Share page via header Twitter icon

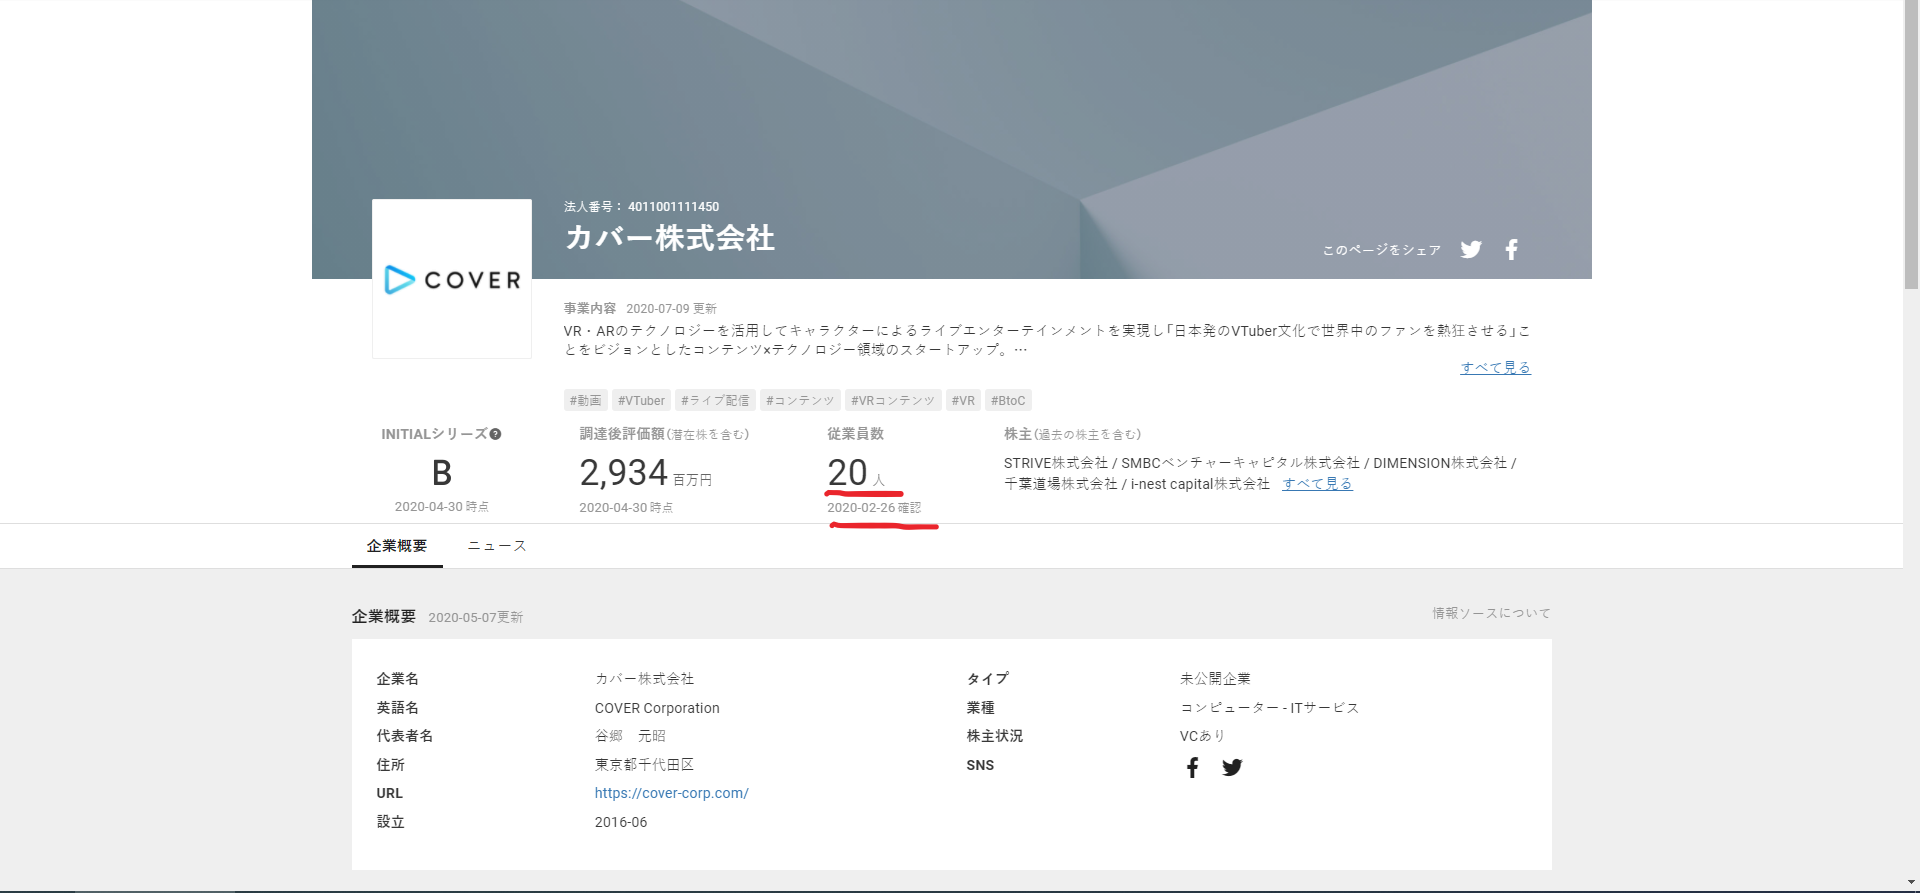pyautogui.click(x=1470, y=250)
